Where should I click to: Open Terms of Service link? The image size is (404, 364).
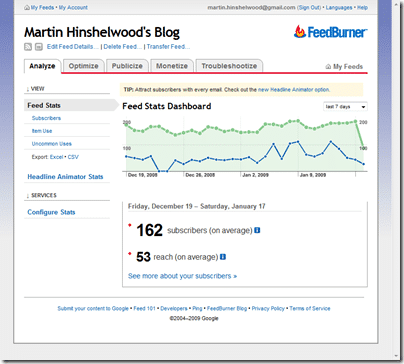click(310, 309)
